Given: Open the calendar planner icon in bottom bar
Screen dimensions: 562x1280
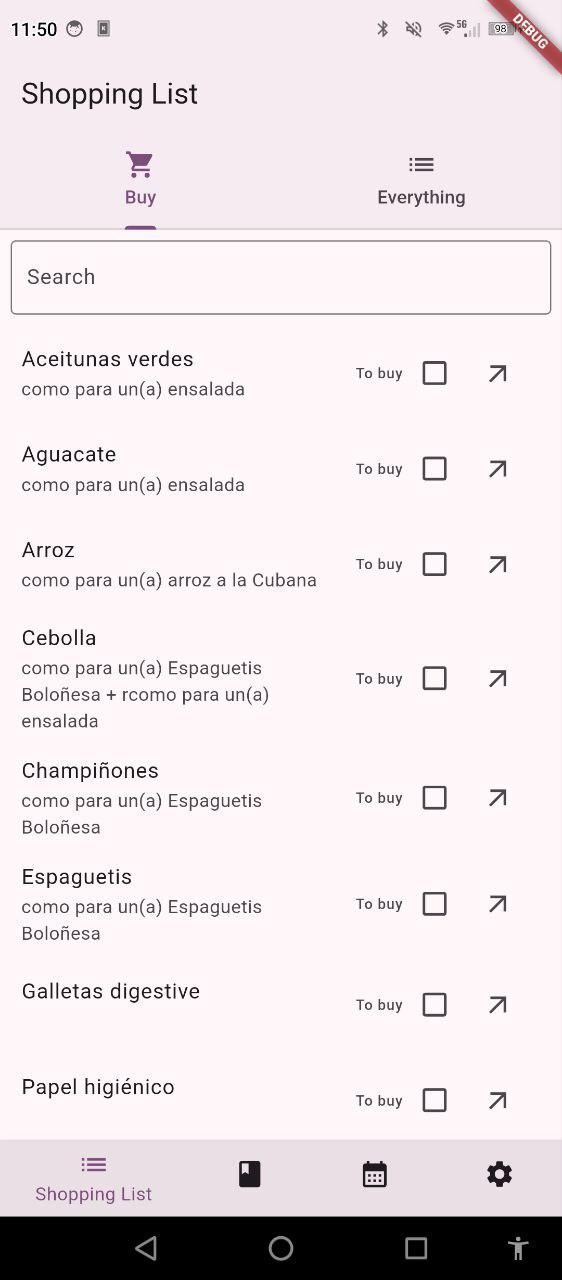Looking at the screenshot, I should coord(375,1174).
